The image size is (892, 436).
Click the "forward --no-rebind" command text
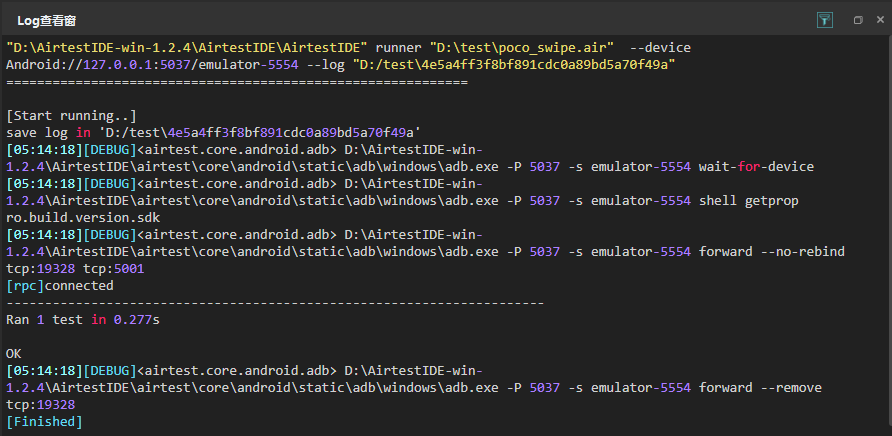[x=771, y=252]
